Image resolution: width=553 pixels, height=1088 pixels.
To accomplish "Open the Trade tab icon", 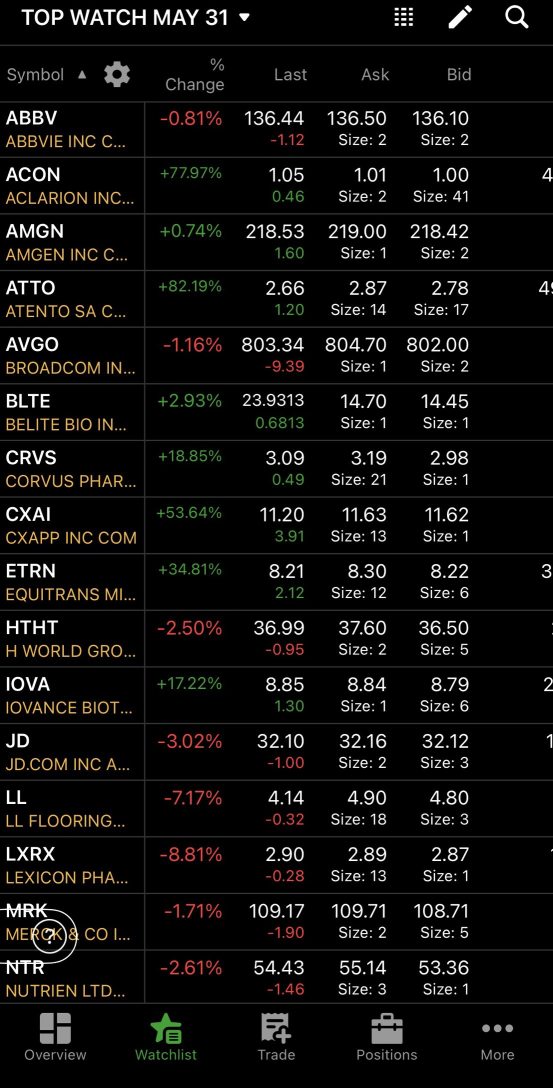I will coord(276,1037).
